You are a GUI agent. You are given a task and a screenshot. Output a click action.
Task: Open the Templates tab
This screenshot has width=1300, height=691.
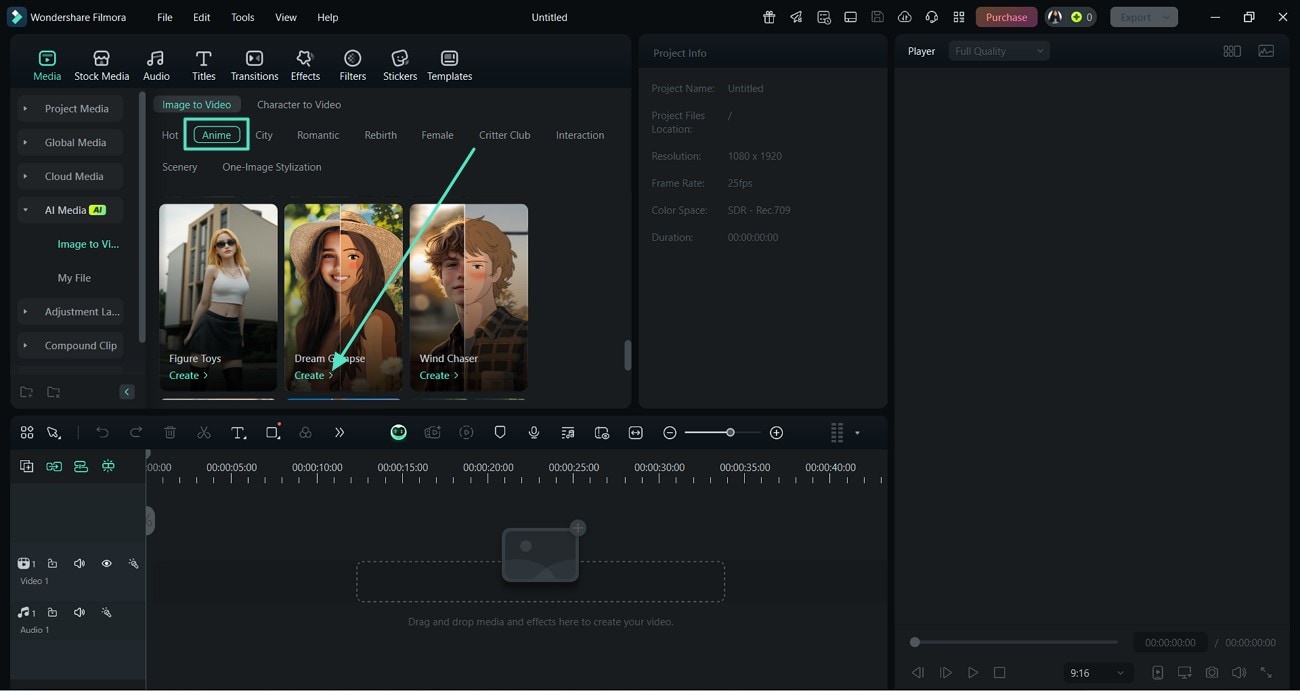click(449, 65)
